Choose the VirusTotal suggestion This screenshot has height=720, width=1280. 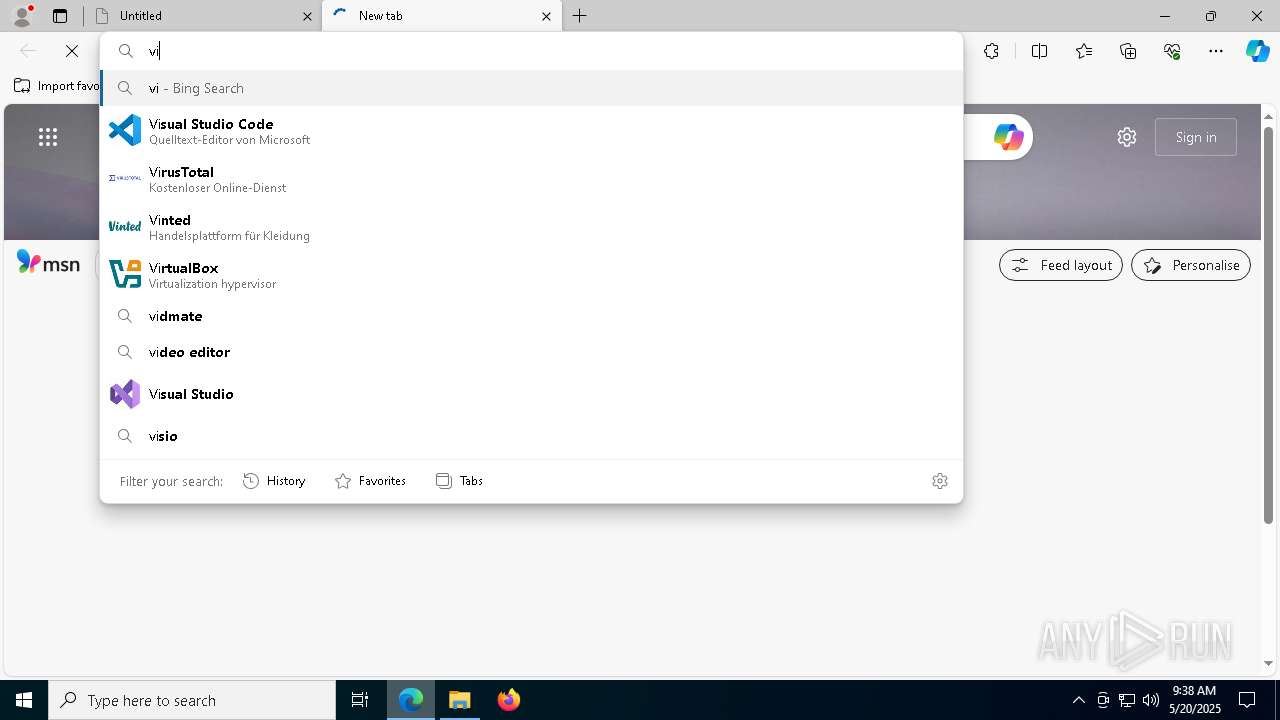tap(531, 179)
